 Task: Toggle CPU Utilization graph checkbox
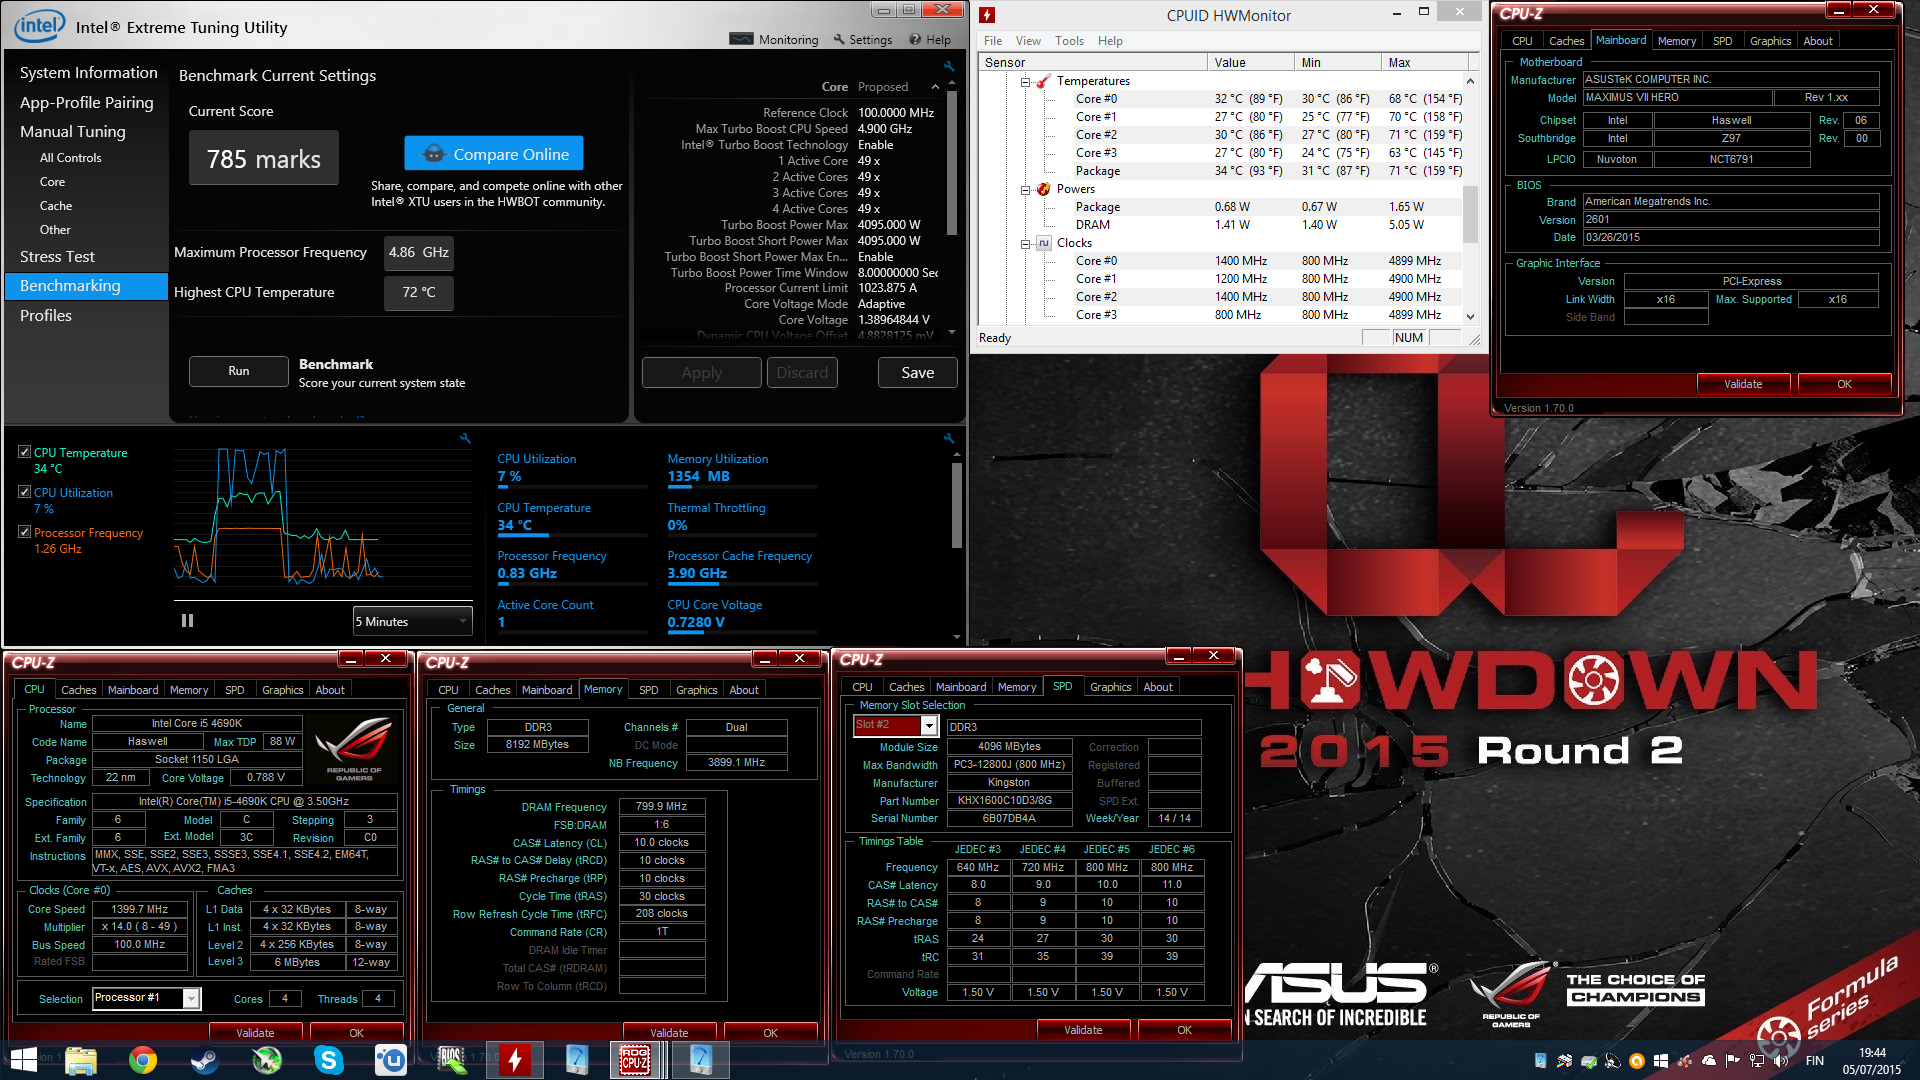[x=24, y=492]
